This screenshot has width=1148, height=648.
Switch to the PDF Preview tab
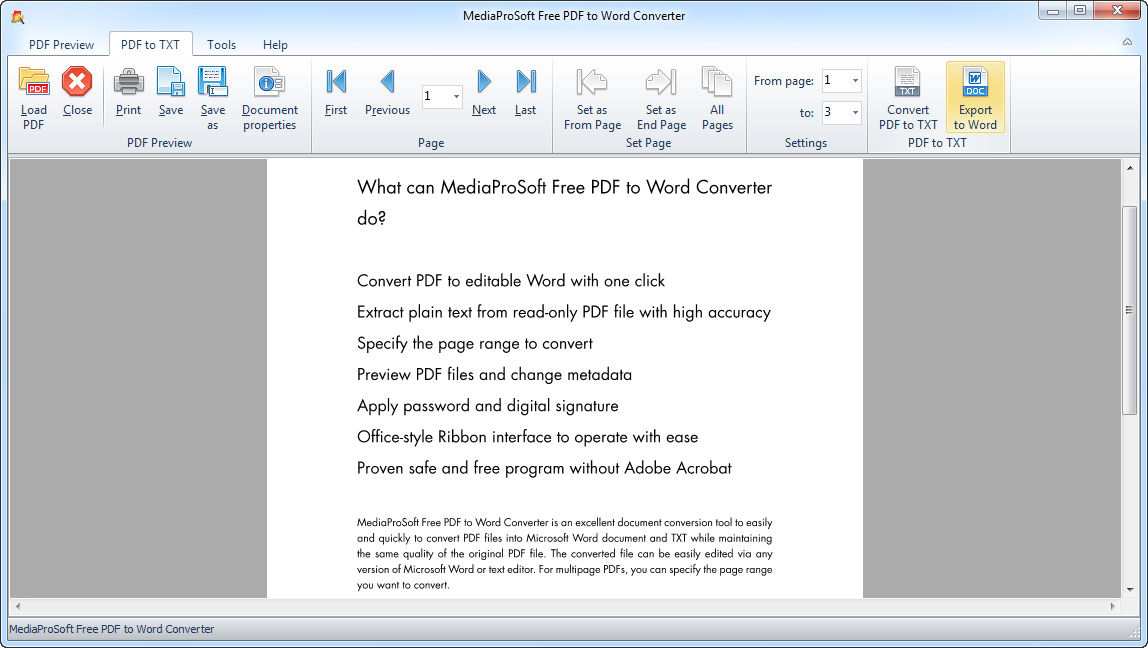tap(62, 45)
